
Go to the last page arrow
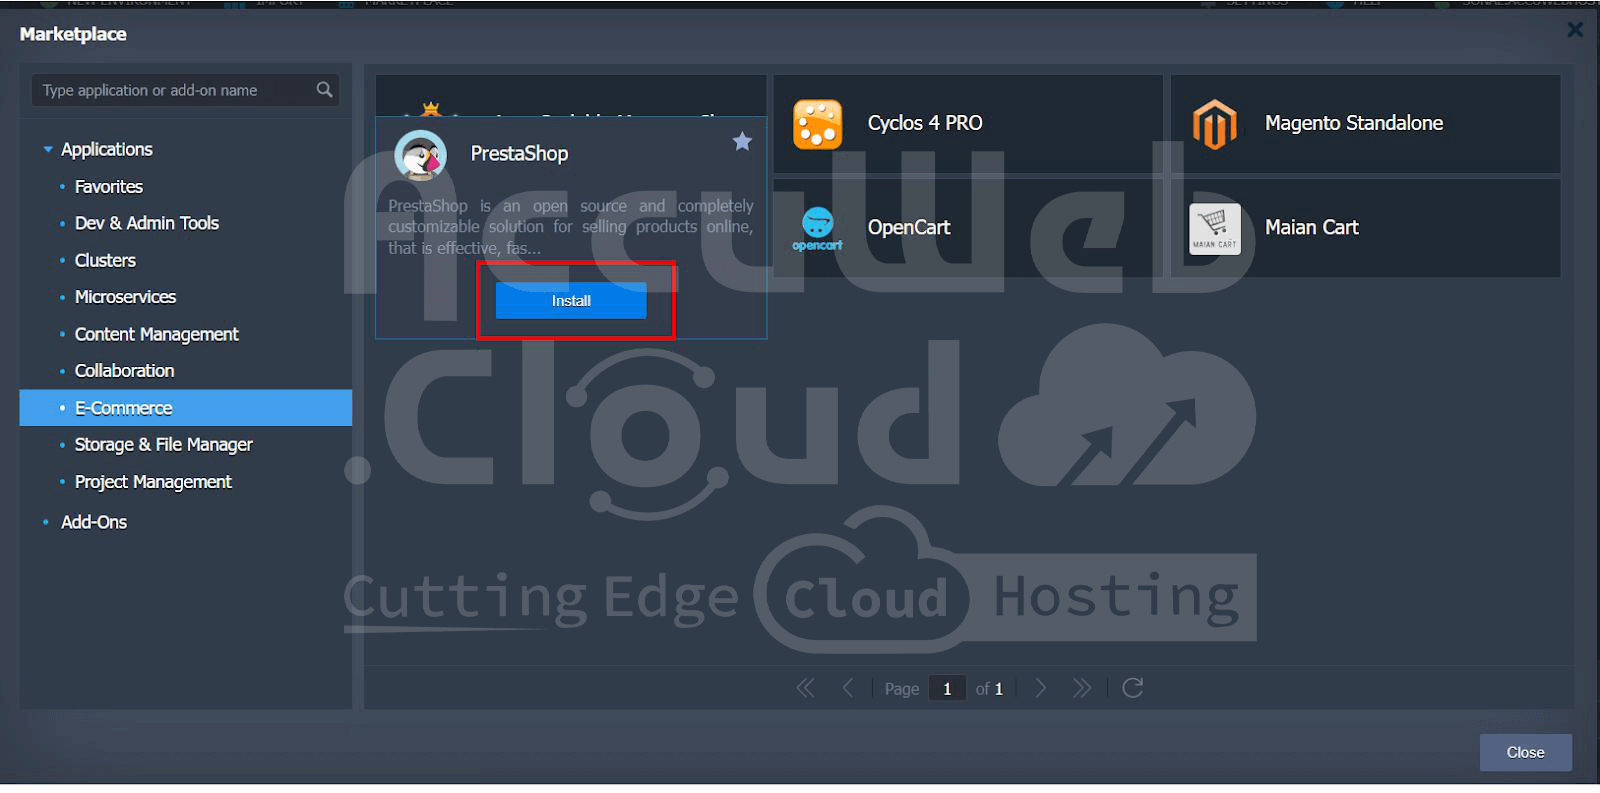(1082, 688)
